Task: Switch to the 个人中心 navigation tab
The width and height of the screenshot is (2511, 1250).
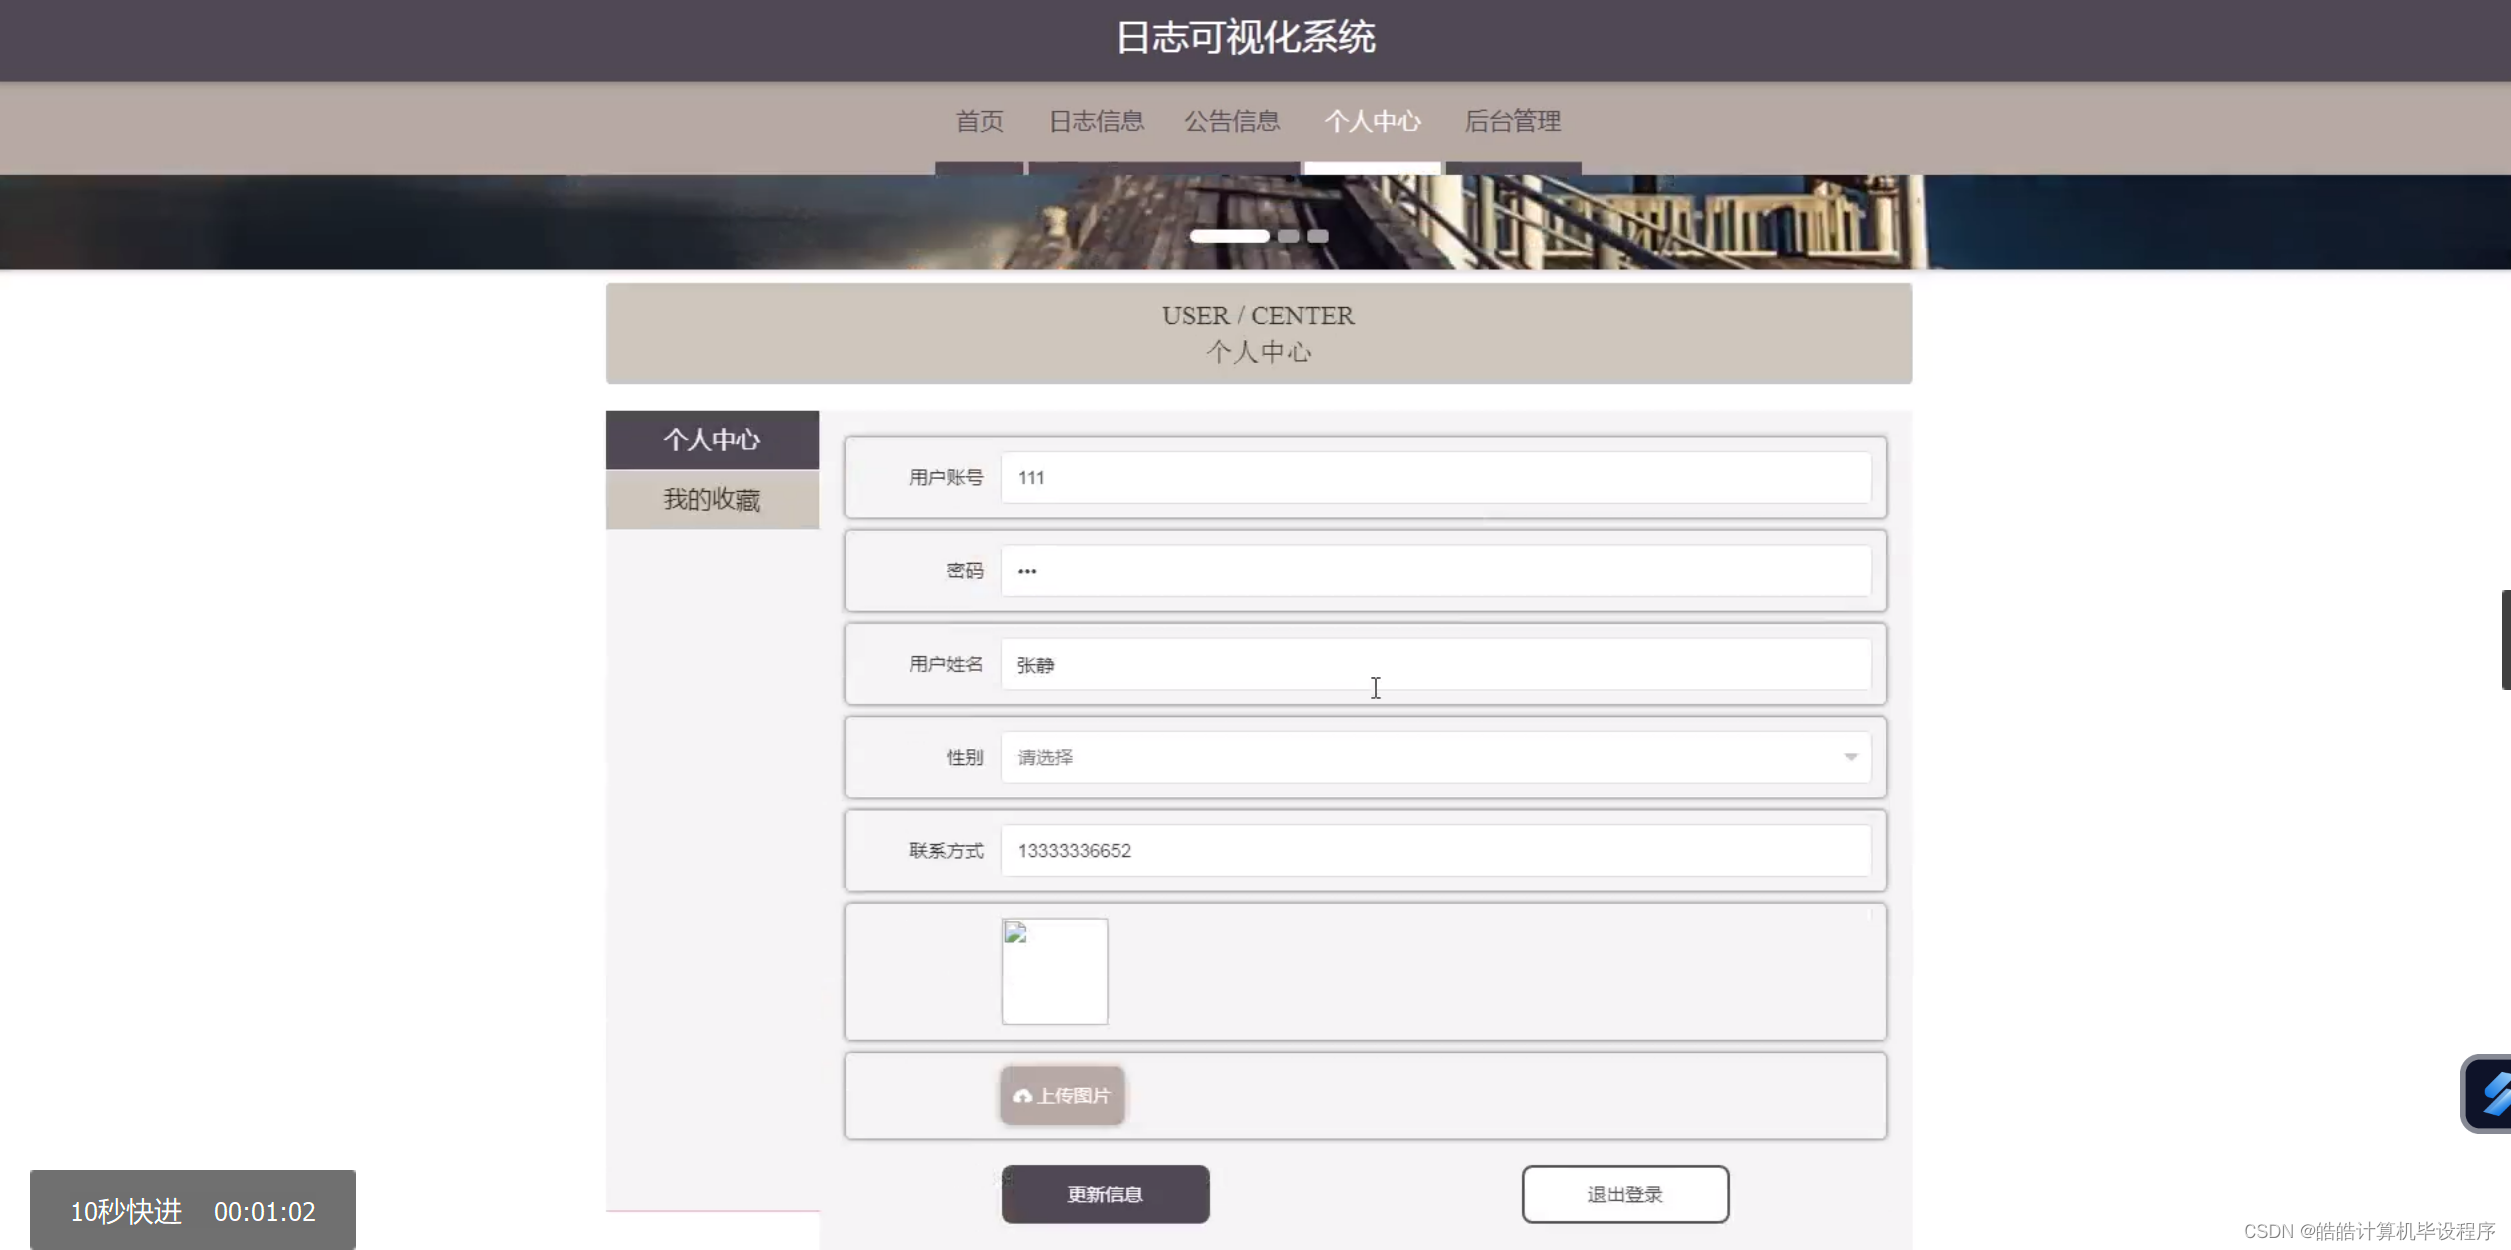Action: pyautogui.click(x=1374, y=121)
